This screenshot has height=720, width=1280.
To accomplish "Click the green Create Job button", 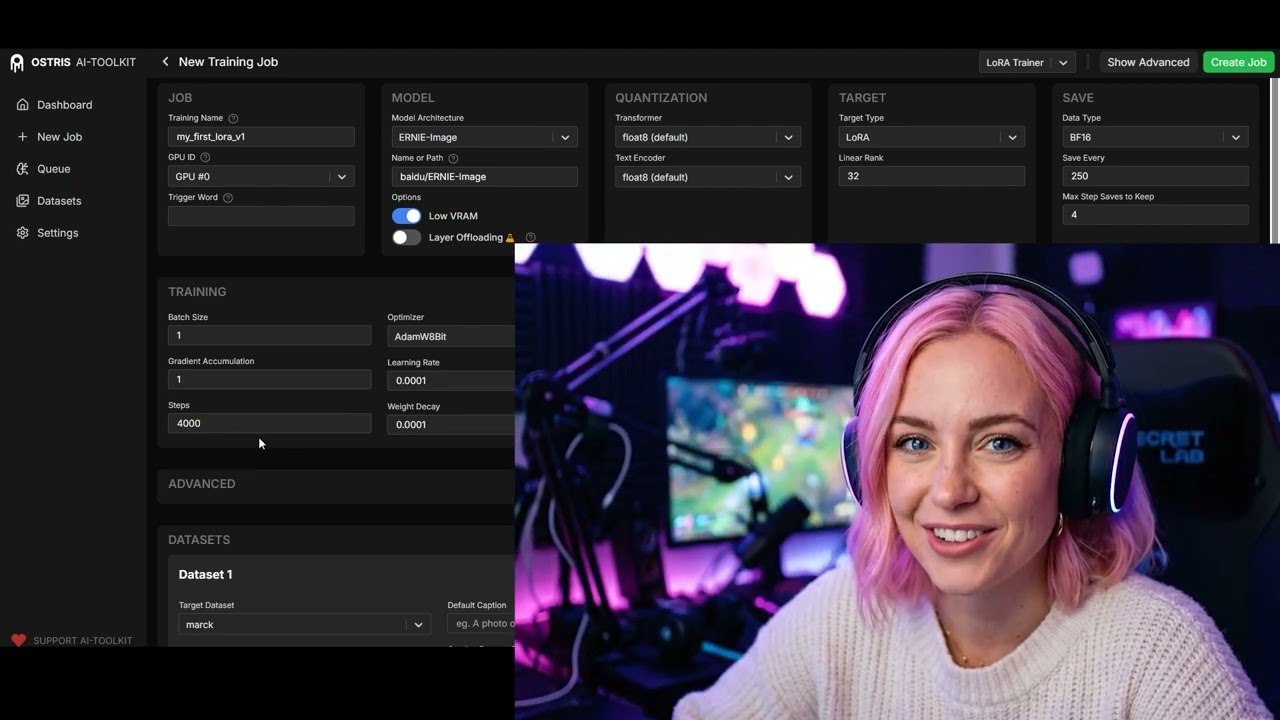I will coord(1238,62).
